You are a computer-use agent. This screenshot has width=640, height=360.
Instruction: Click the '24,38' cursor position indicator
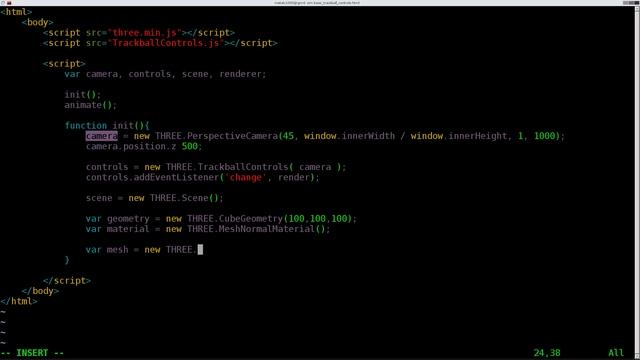pos(547,353)
